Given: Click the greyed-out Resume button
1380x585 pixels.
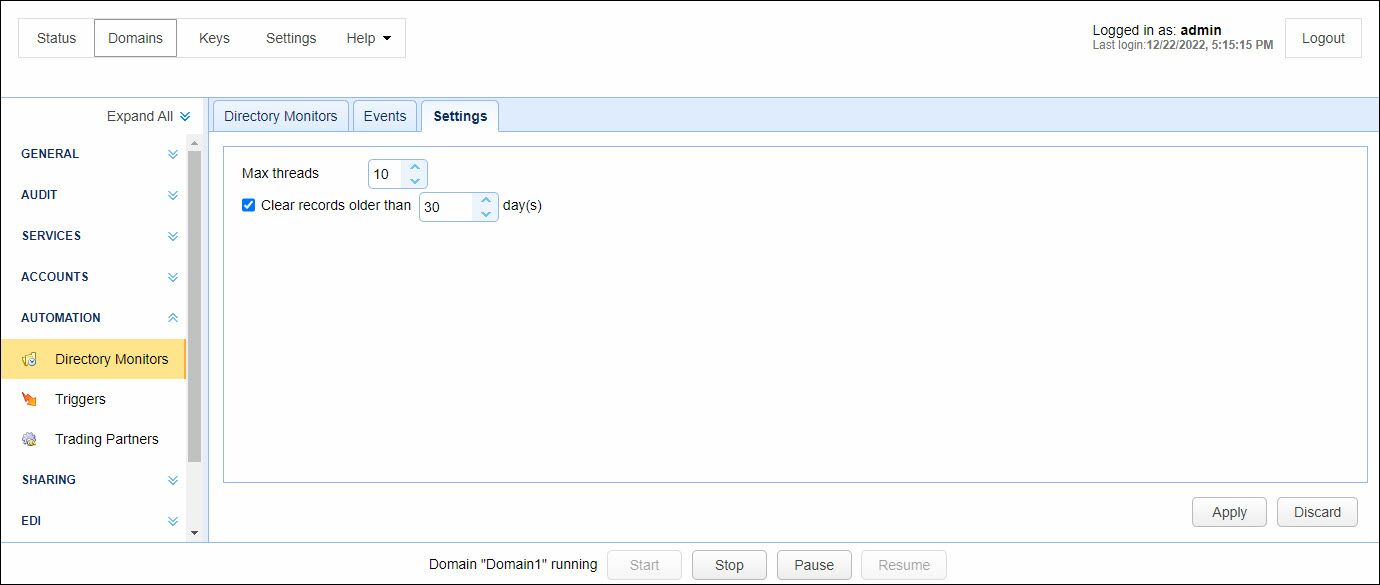Looking at the screenshot, I should point(904,565).
